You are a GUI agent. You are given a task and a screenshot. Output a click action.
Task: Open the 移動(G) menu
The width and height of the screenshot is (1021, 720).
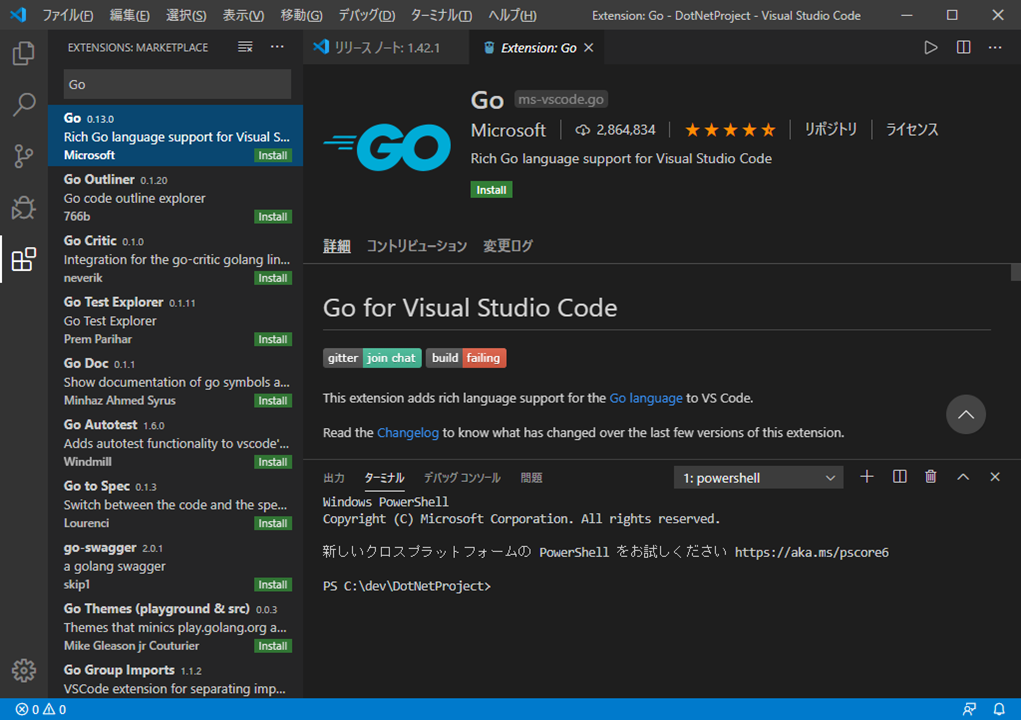301,15
